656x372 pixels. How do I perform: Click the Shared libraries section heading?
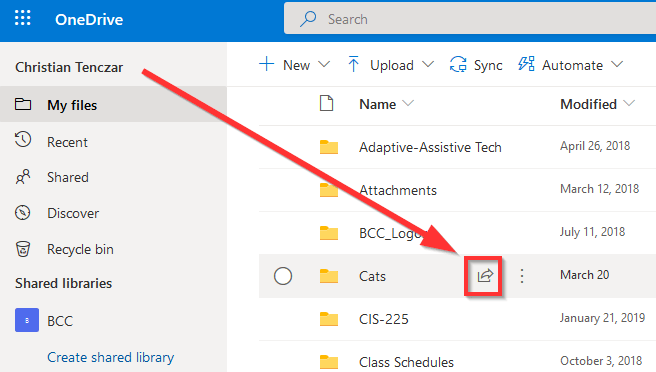pos(64,283)
